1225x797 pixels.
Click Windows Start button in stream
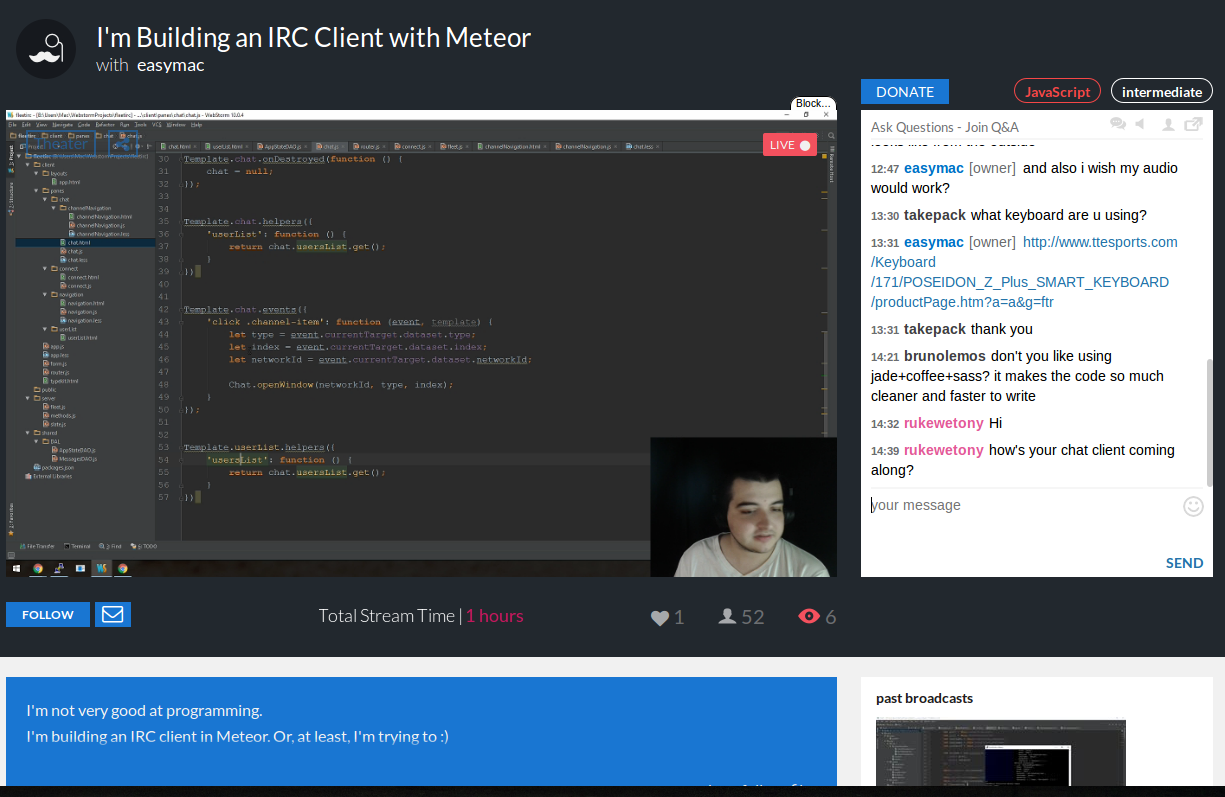[x=17, y=569]
